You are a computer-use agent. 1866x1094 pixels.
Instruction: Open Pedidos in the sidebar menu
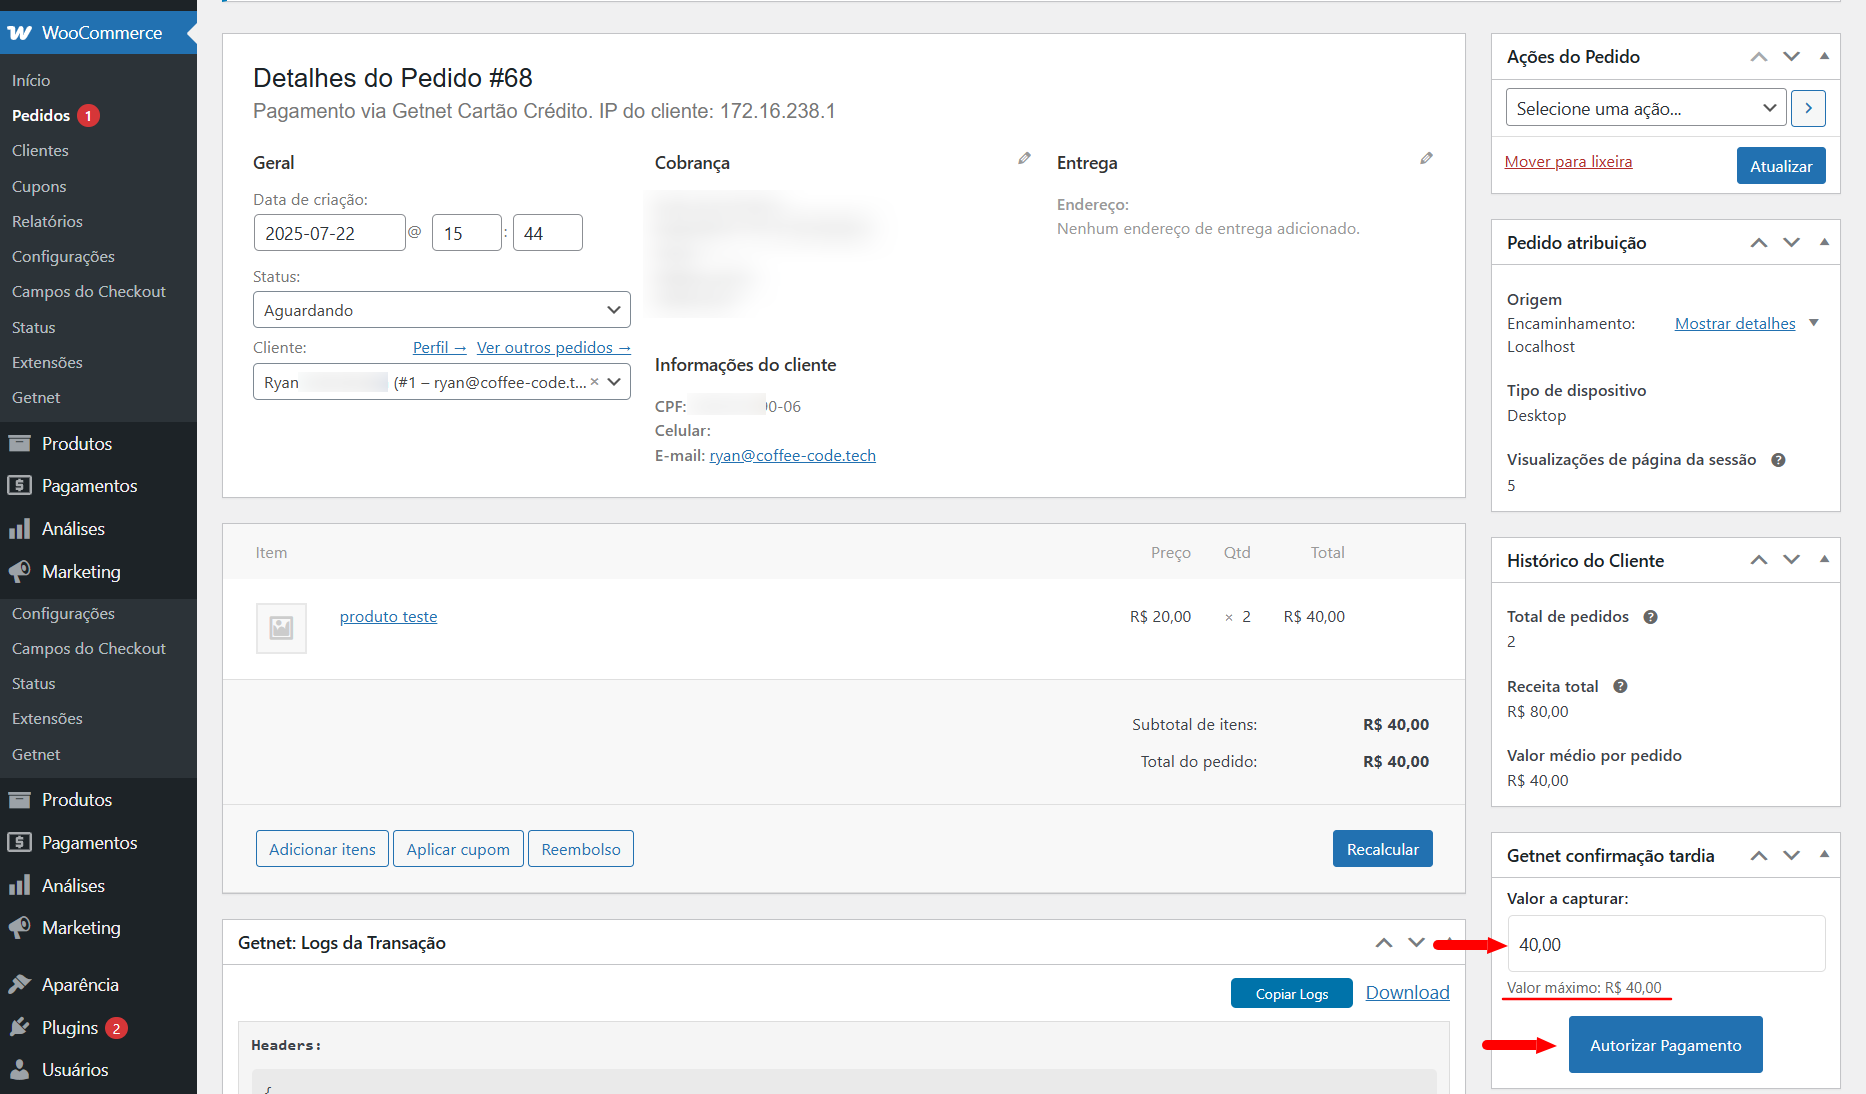coord(41,115)
